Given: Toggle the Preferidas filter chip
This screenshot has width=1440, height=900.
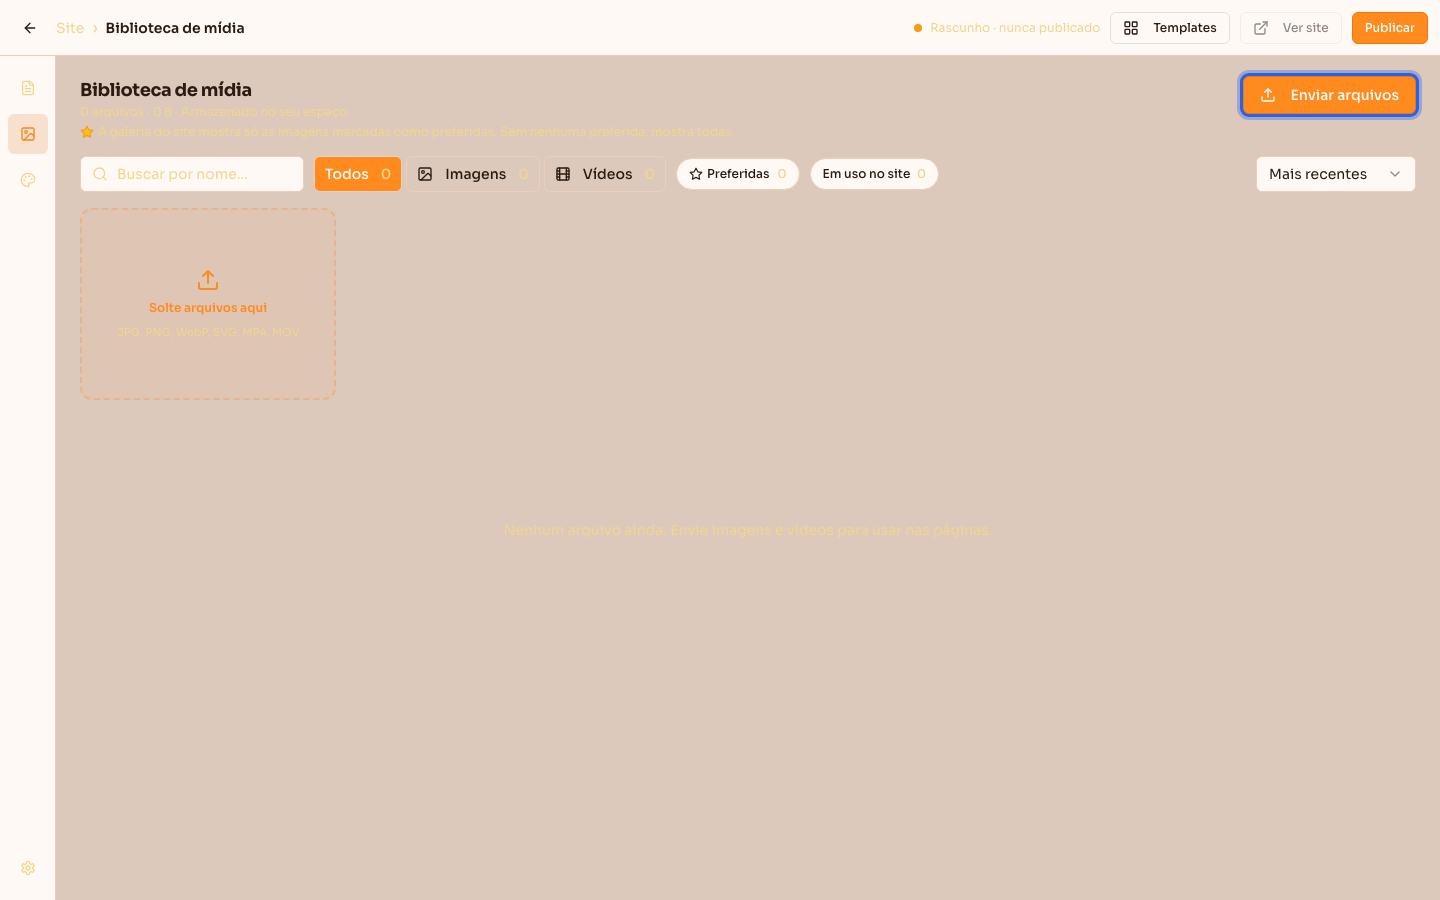Looking at the screenshot, I should 738,174.
